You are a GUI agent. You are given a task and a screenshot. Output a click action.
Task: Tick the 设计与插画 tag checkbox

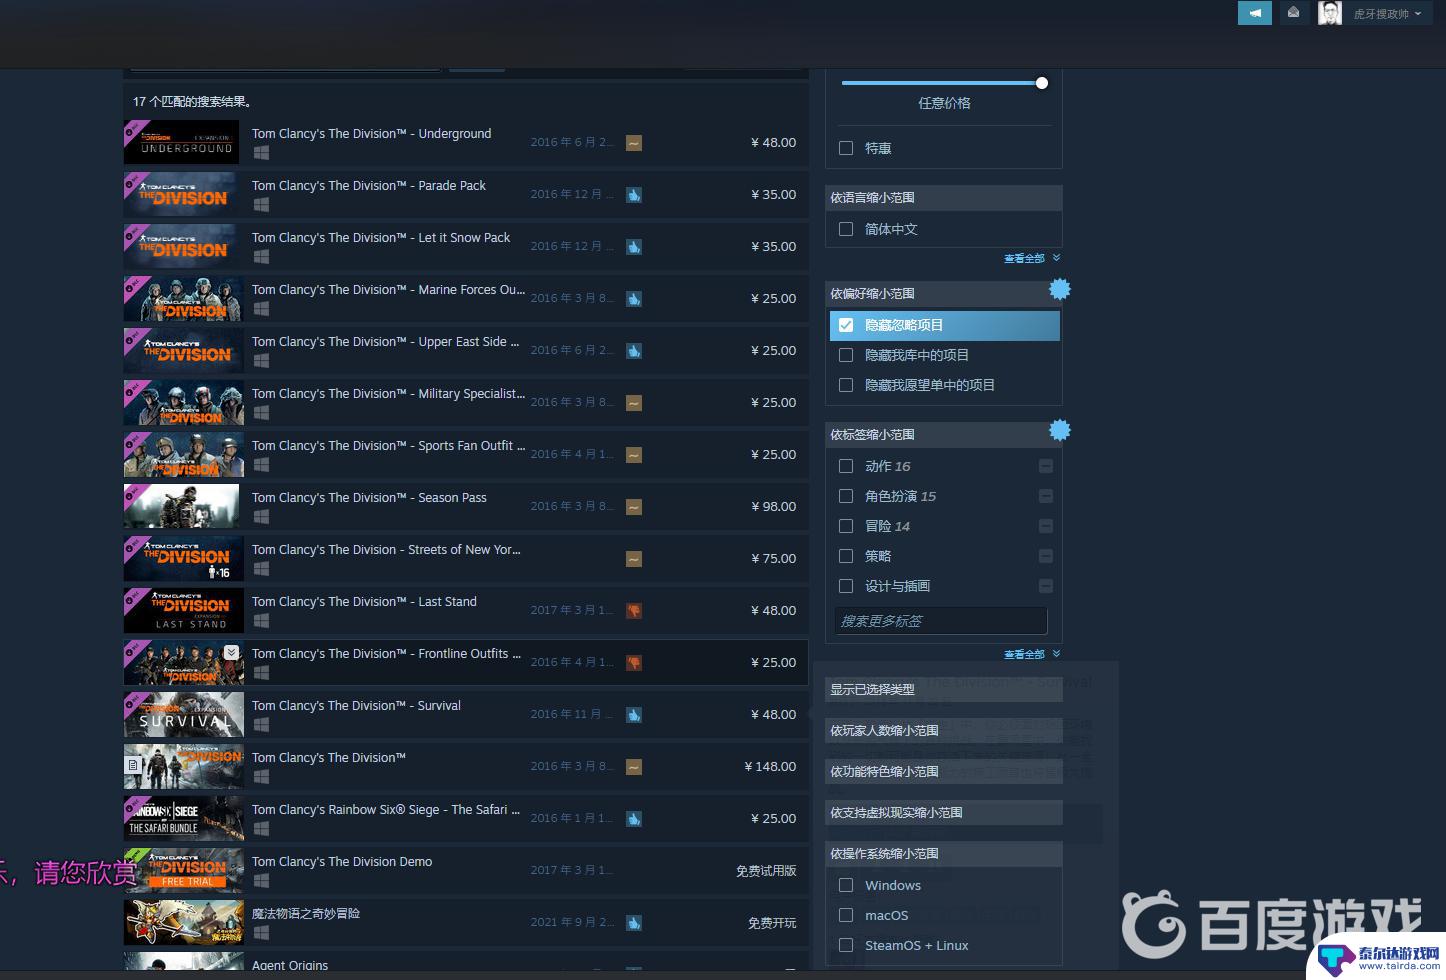coord(846,586)
